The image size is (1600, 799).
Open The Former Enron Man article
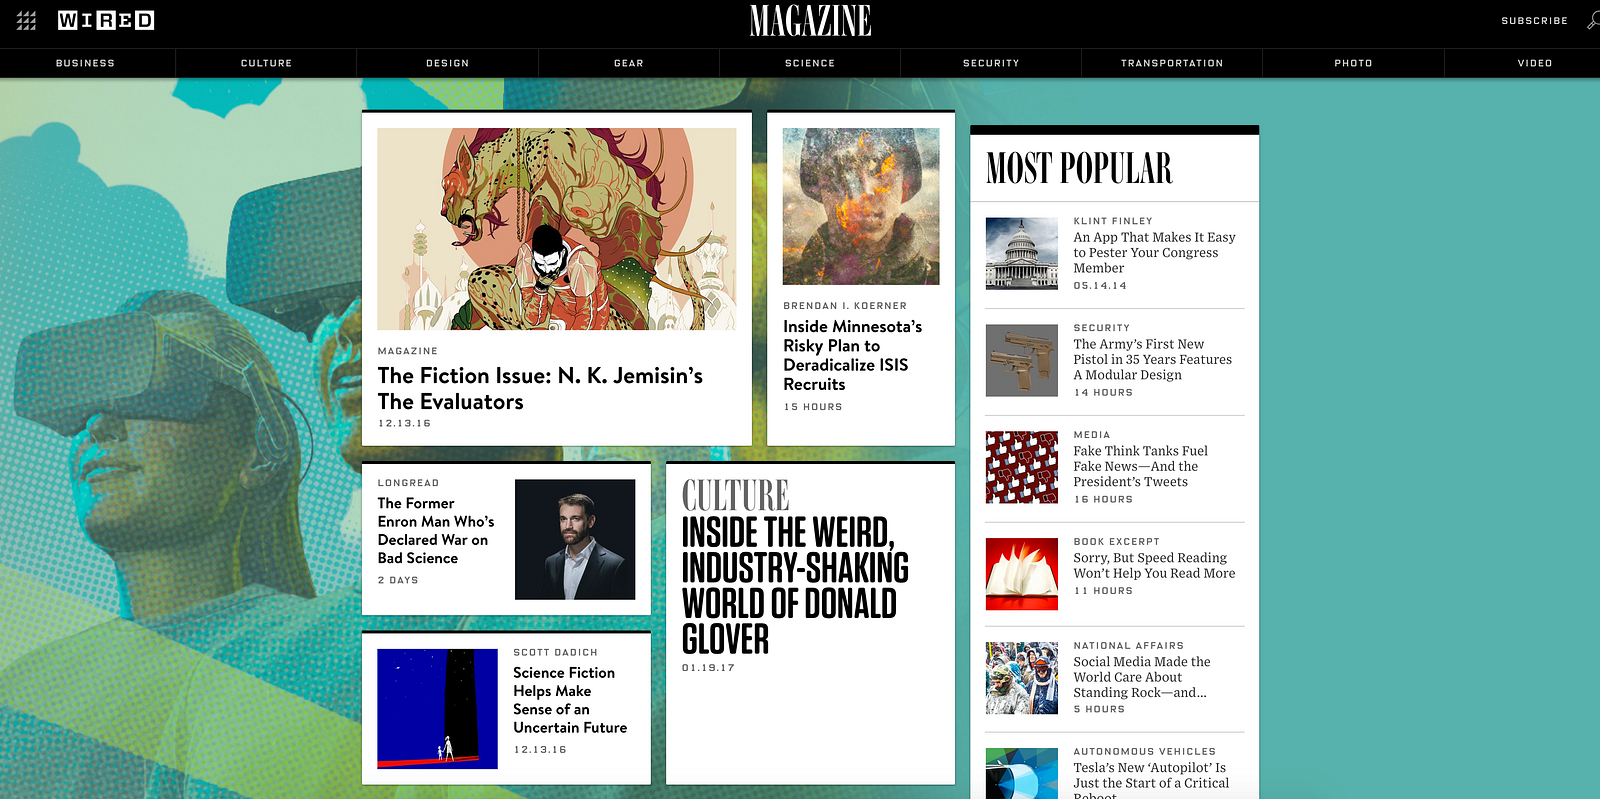pos(436,531)
